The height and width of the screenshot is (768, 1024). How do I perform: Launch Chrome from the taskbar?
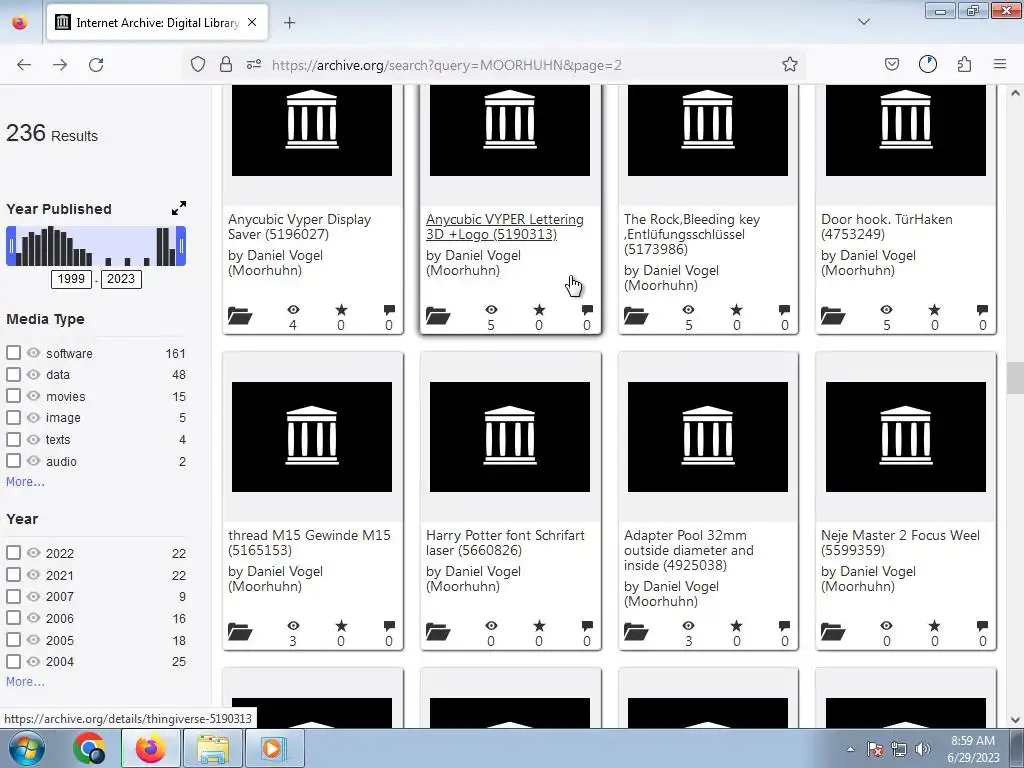point(89,748)
